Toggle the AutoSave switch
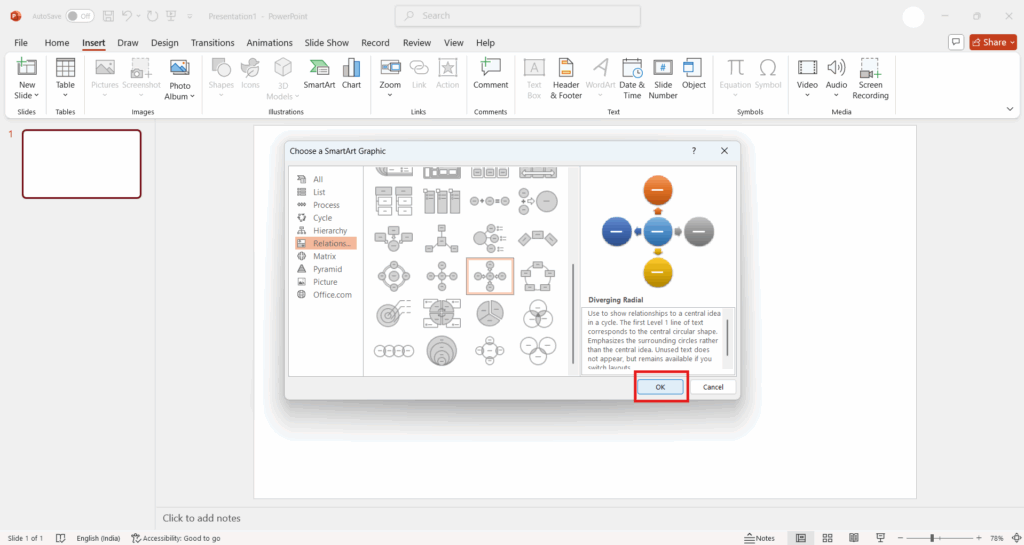 [80, 16]
